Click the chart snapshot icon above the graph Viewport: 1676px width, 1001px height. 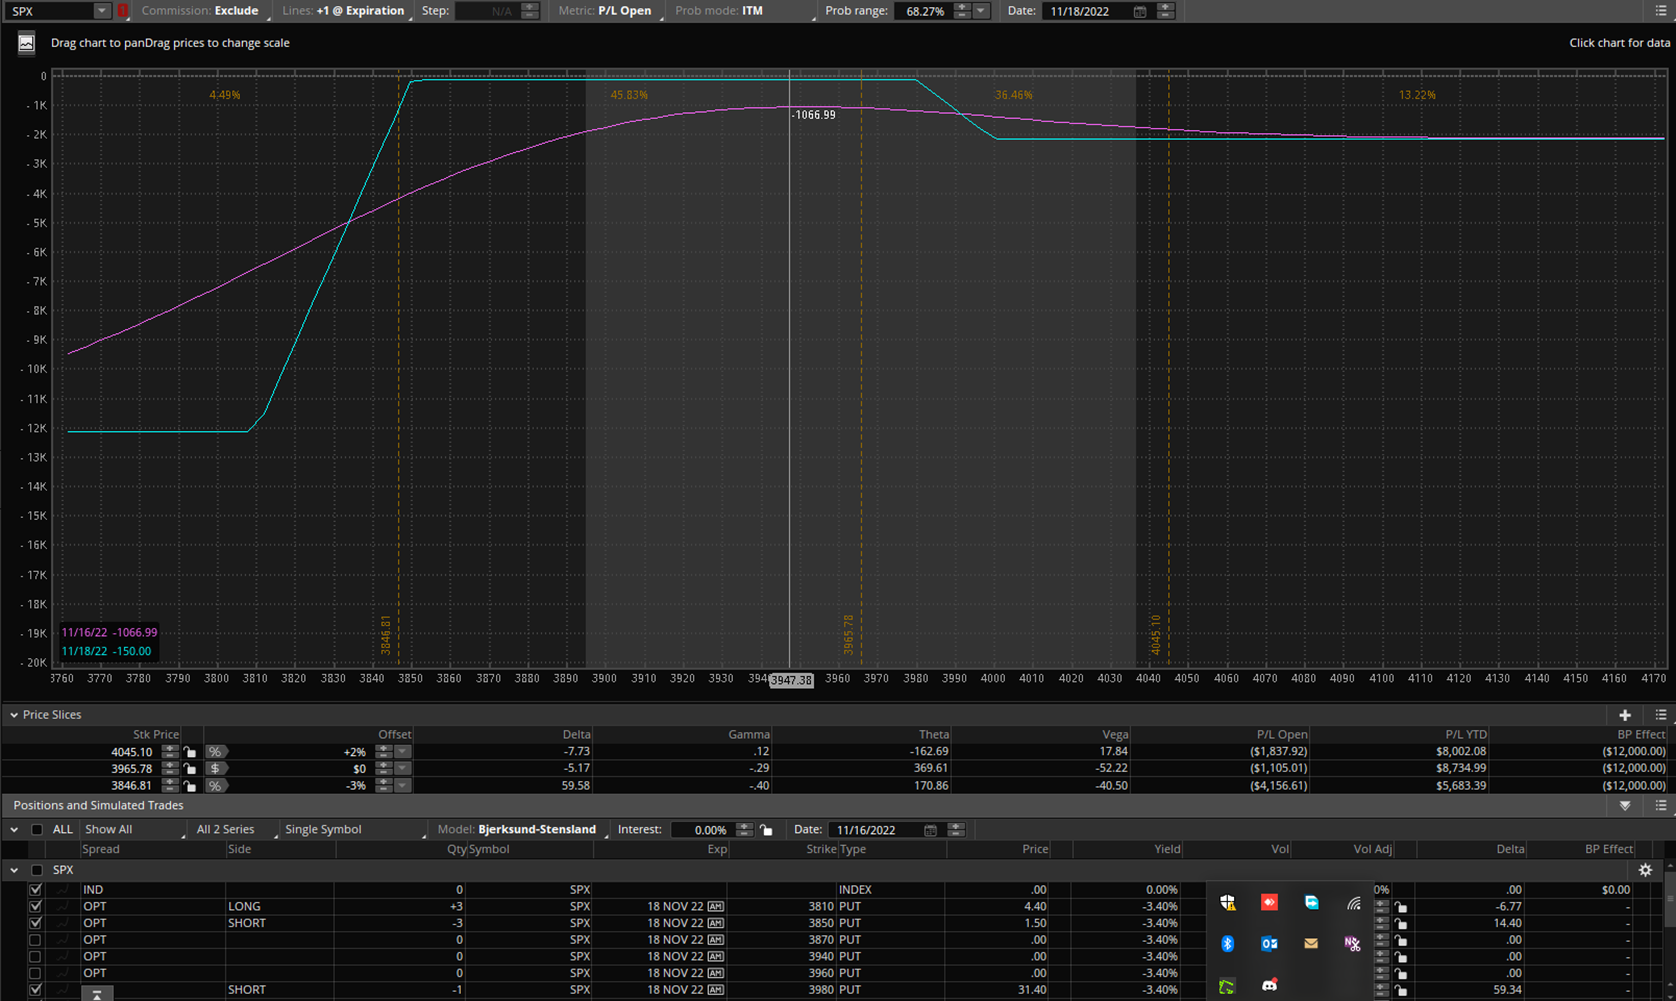26,43
